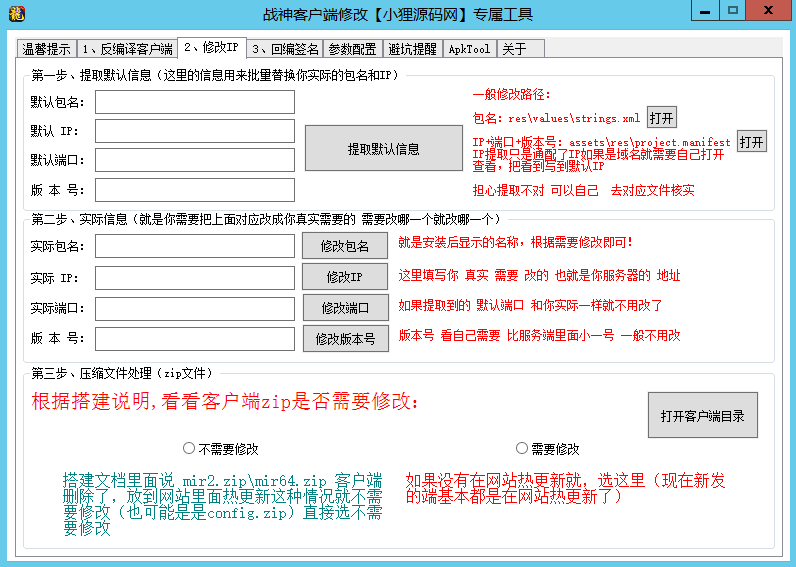Minimize the window from title bar
Image resolution: width=796 pixels, height=567 pixels.
click(x=706, y=10)
